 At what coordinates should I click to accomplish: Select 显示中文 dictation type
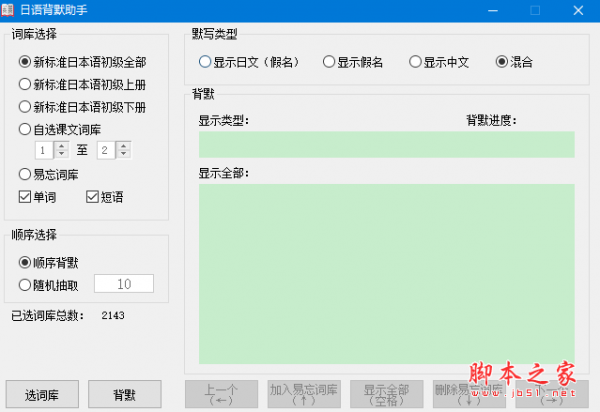click(439, 62)
